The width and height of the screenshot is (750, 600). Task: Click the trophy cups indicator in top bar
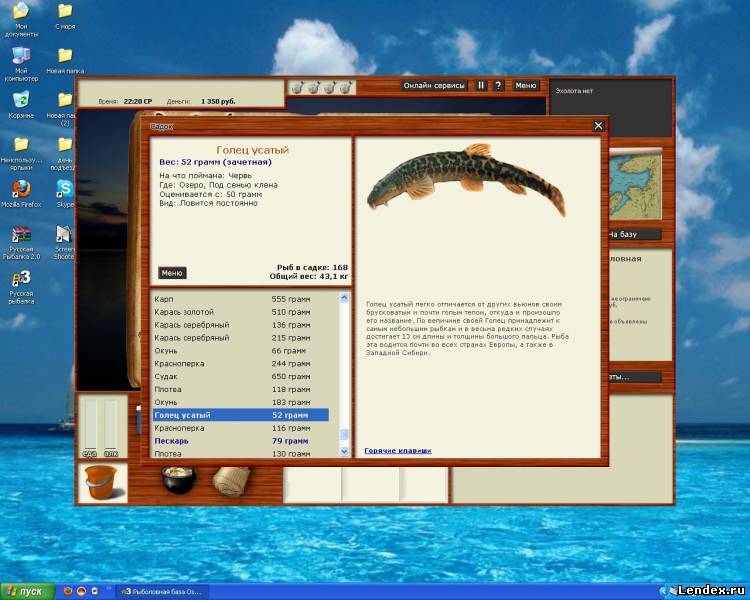tap(321, 88)
